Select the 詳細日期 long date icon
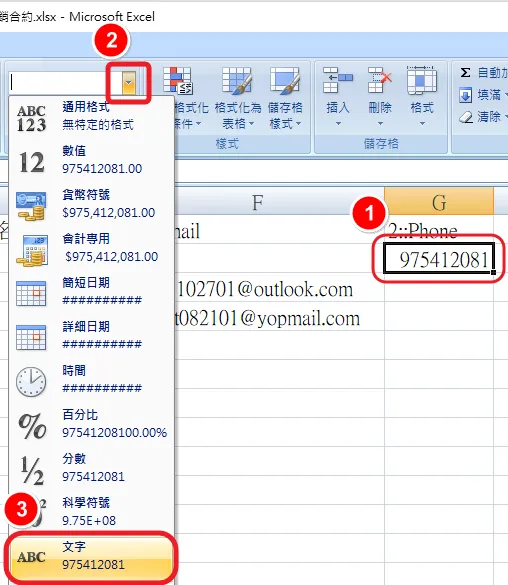Viewport: 508px width, 585px height. pyautogui.click(x=31, y=337)
